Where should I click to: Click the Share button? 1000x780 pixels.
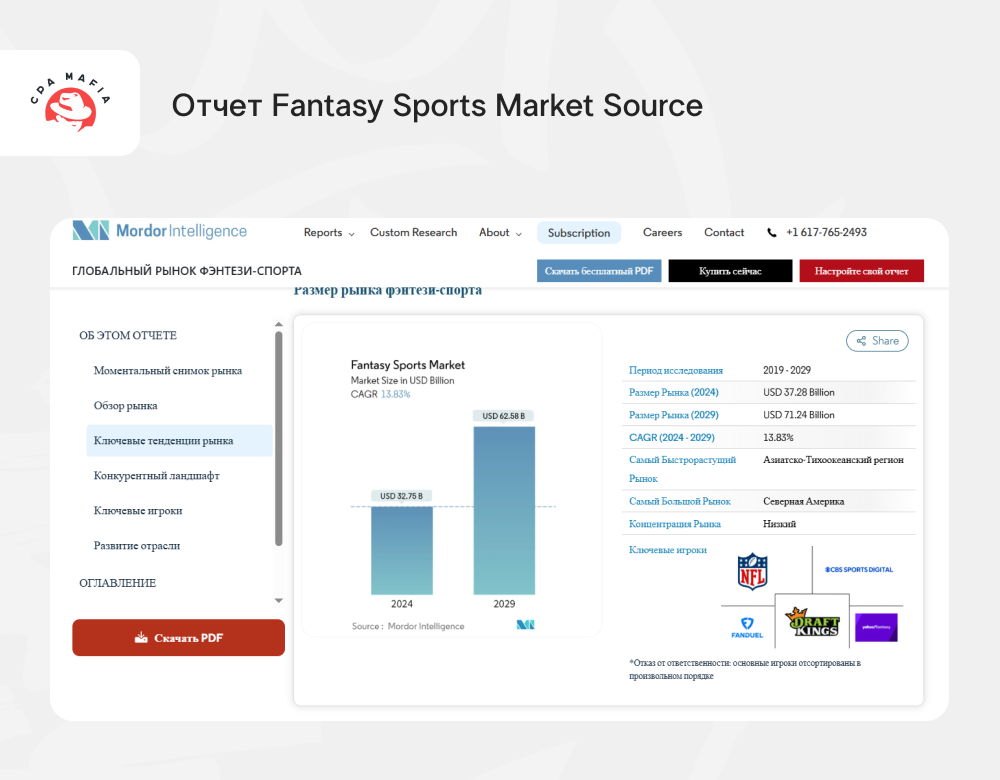(877, 341)
